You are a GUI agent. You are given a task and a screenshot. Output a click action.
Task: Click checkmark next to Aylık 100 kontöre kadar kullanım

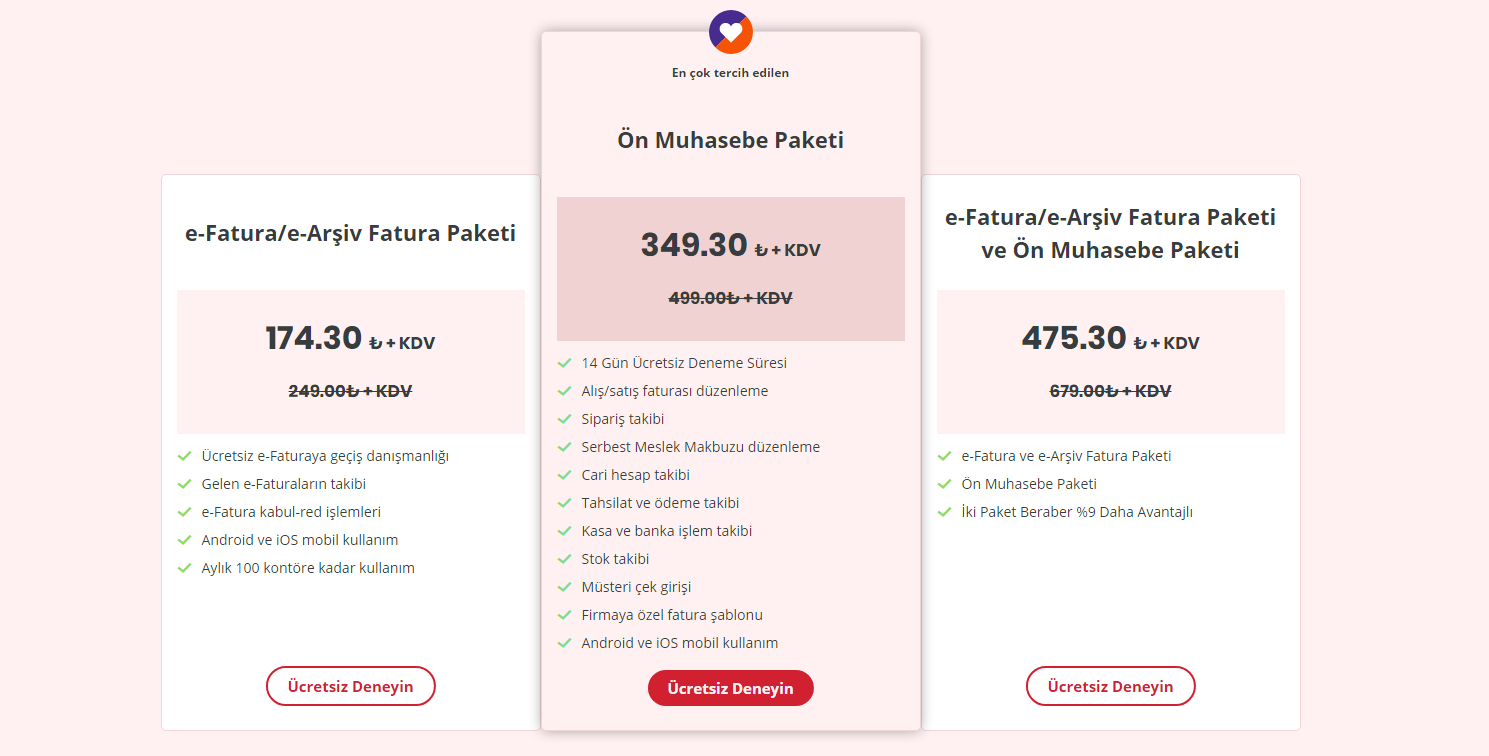tap(184, 568)
